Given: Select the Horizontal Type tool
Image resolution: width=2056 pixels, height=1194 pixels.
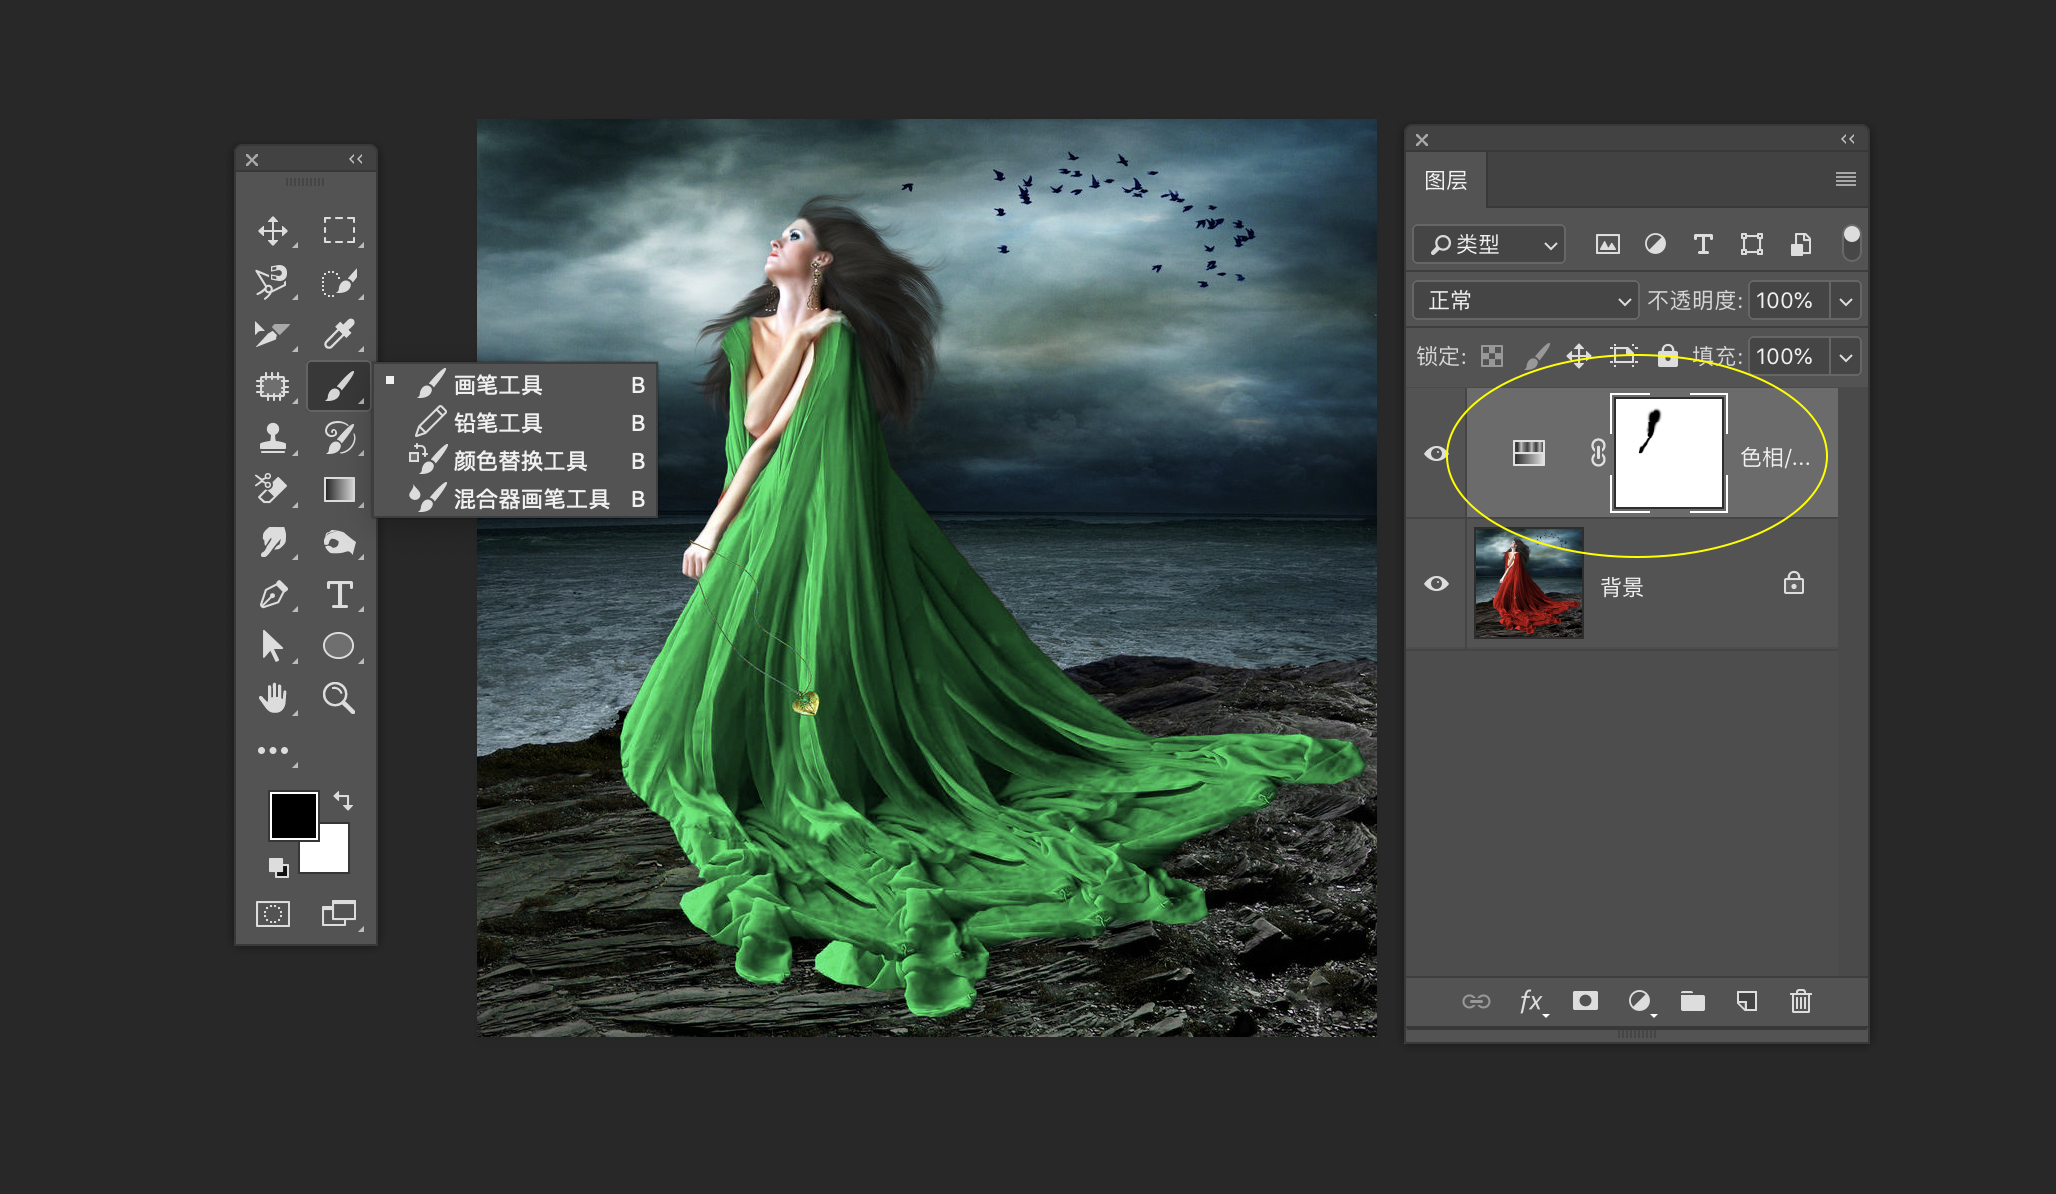Looking at the screenshot, I should coord(339,595).
